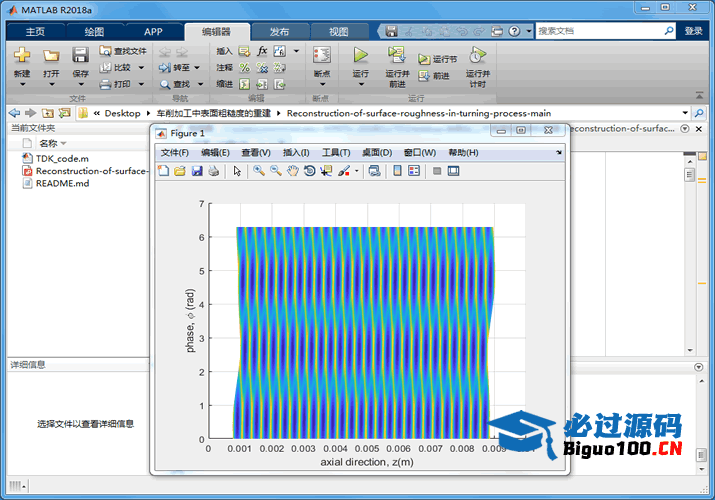Click the print figure icon in Figure 1
Screen dimensions: 715x500
tap(213, 171)
